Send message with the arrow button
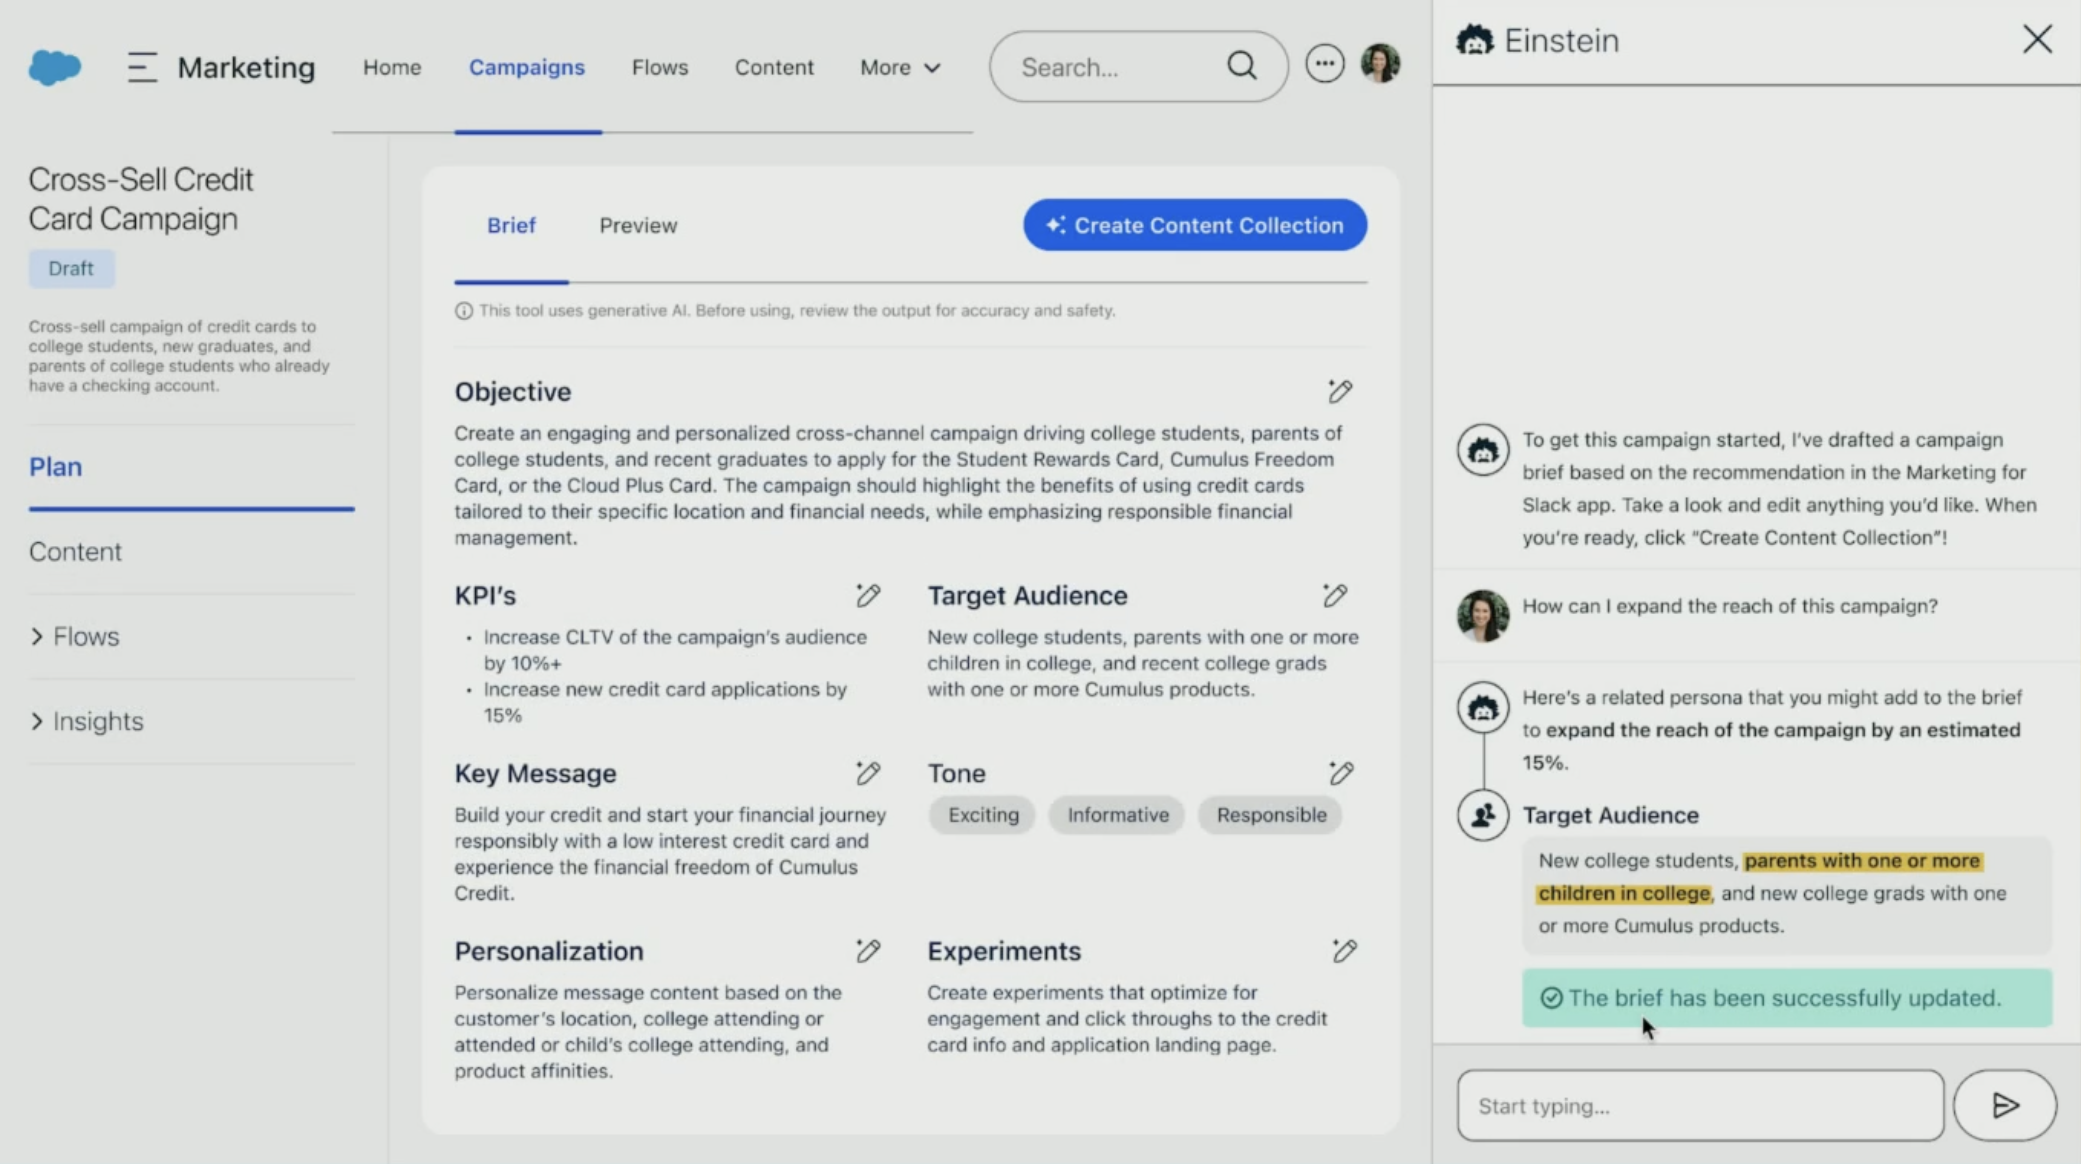This screenshot has width=2081, height=1164. (x=2005, y=1105)
